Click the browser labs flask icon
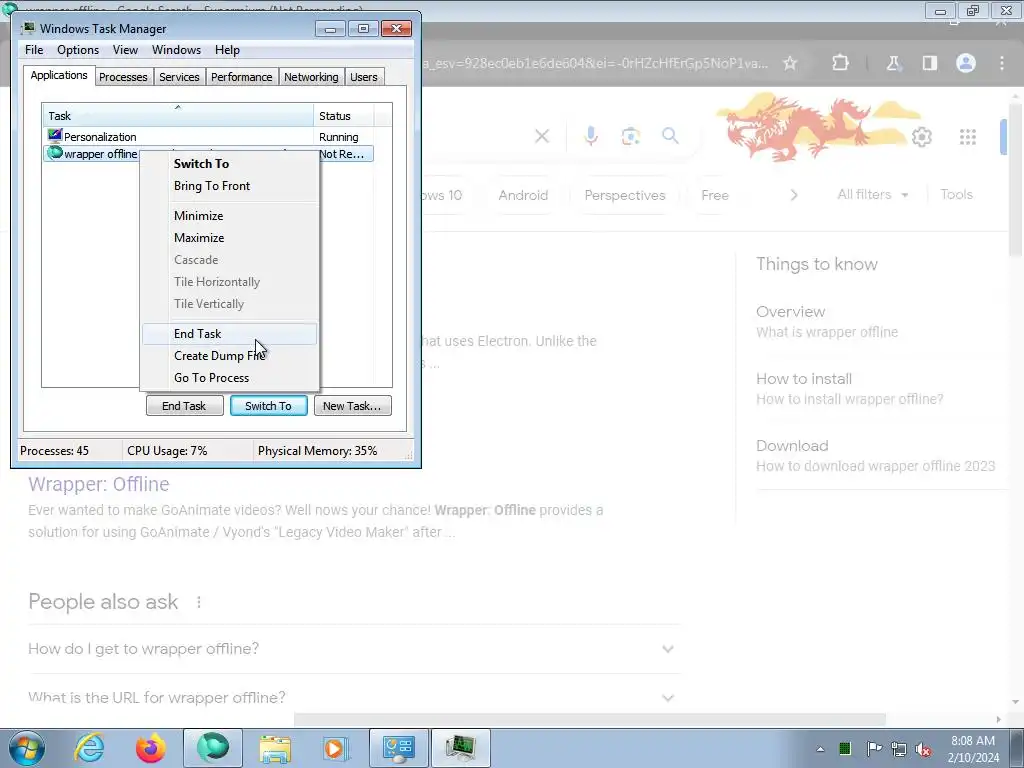This screenshot has height=768, width=1024. coord(893,63)
